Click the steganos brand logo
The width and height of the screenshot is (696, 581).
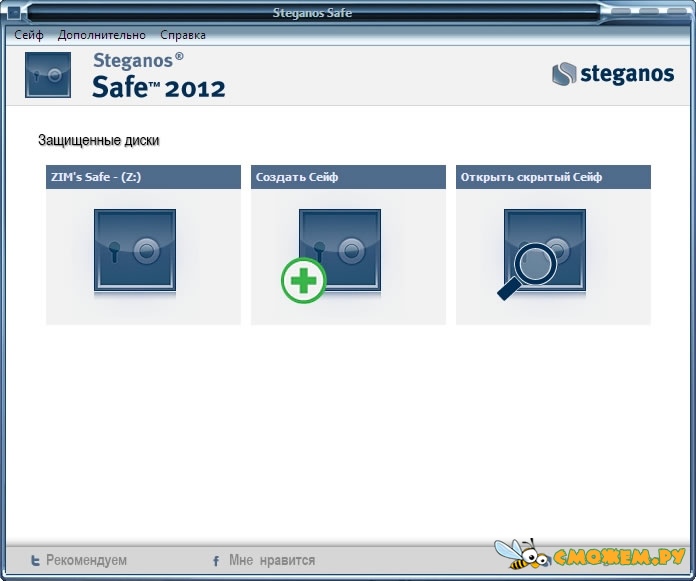coord(613,74)
